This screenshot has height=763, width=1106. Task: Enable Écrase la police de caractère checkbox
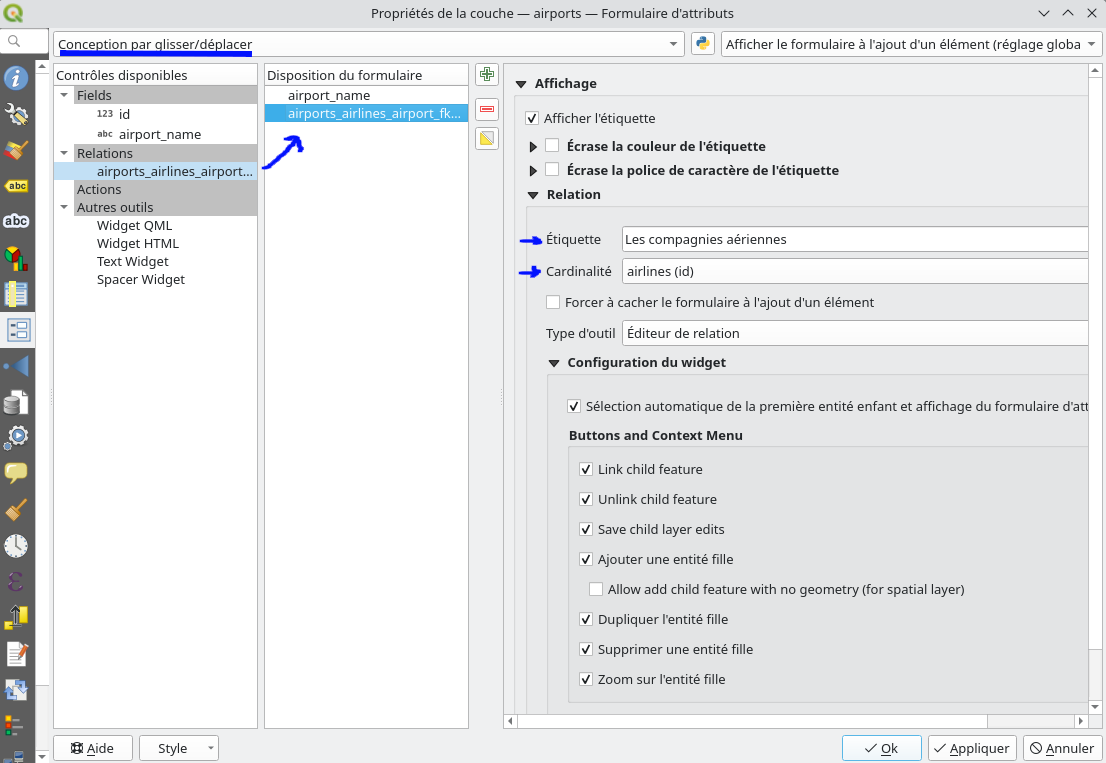click(552, 169)
